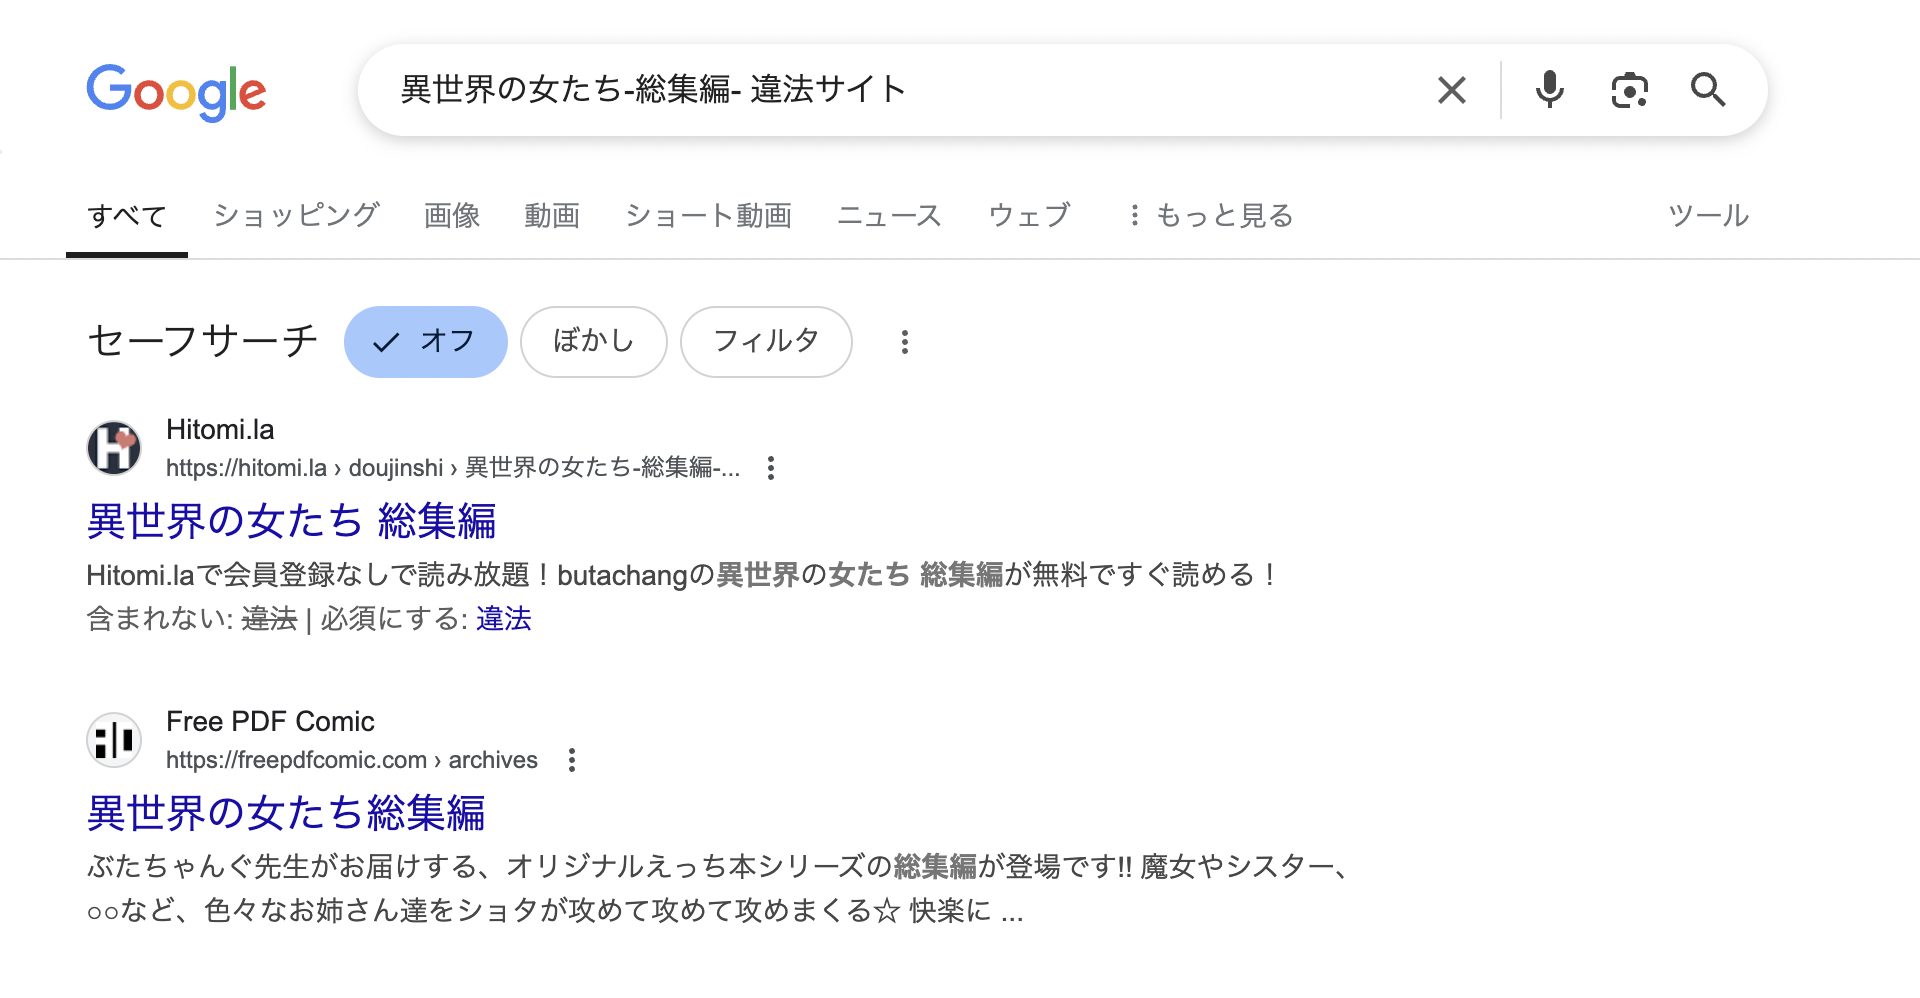1920x998 pixels.
Task: Open the three-dot menu on the Free PDF Comic result
Action: pos(572,760)
